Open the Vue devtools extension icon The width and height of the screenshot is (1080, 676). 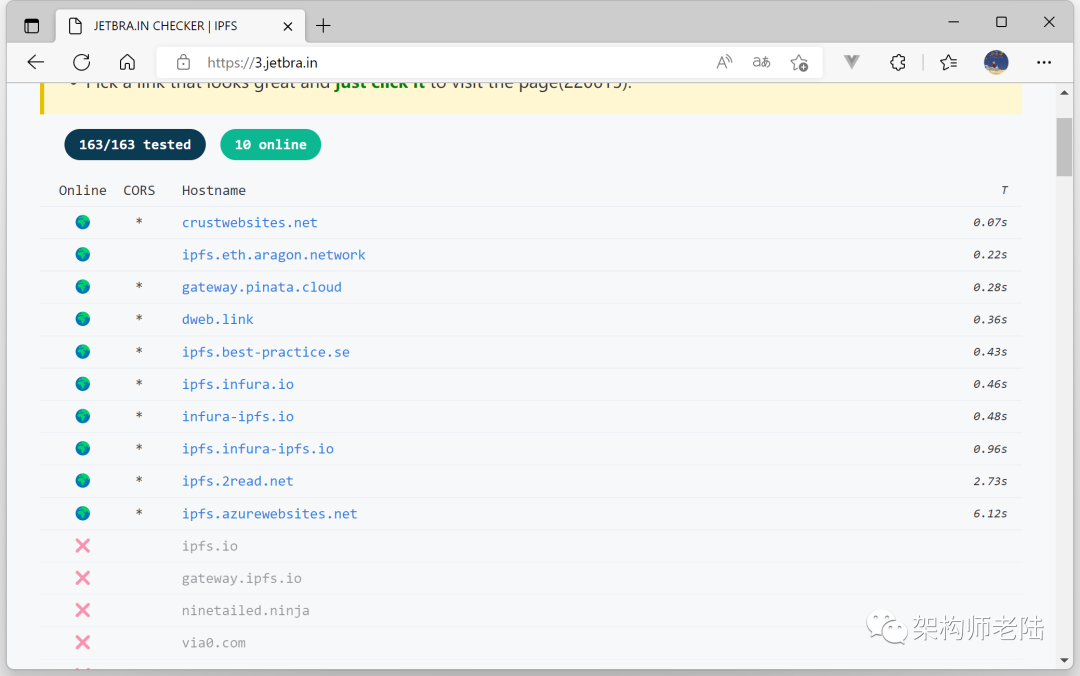[852, 63]
